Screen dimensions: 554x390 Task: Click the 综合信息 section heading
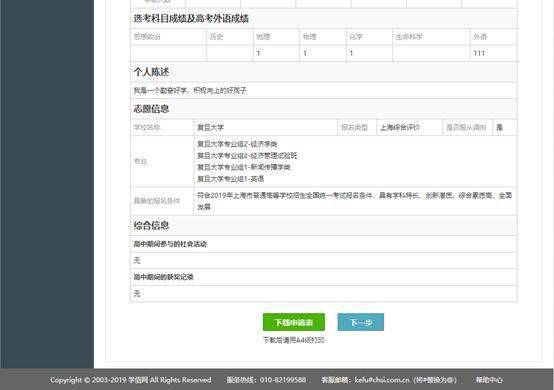point(151,225)
